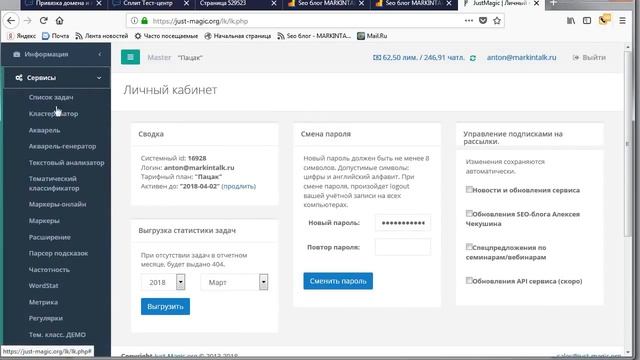Click the Pocket save icon
The width and height of the screenshot is (640, 360).
(483, 20)
